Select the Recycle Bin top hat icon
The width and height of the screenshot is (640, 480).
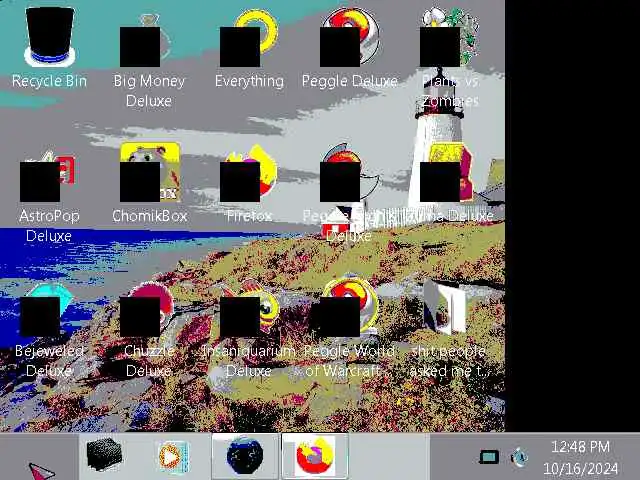pyautogui.click(x=50, y=37)
